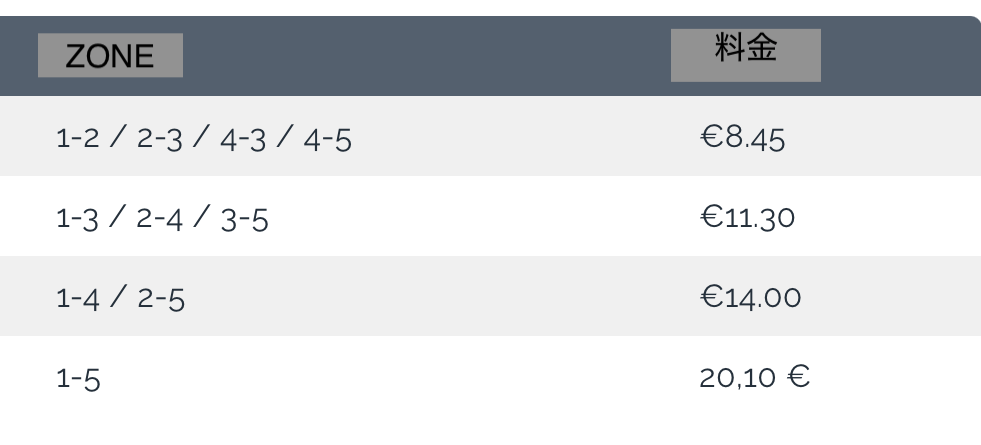Image resolution: width=981 pixels, height=445 pixels.
Task: Select the €11.30 fare cell
Action: [747, 217]
